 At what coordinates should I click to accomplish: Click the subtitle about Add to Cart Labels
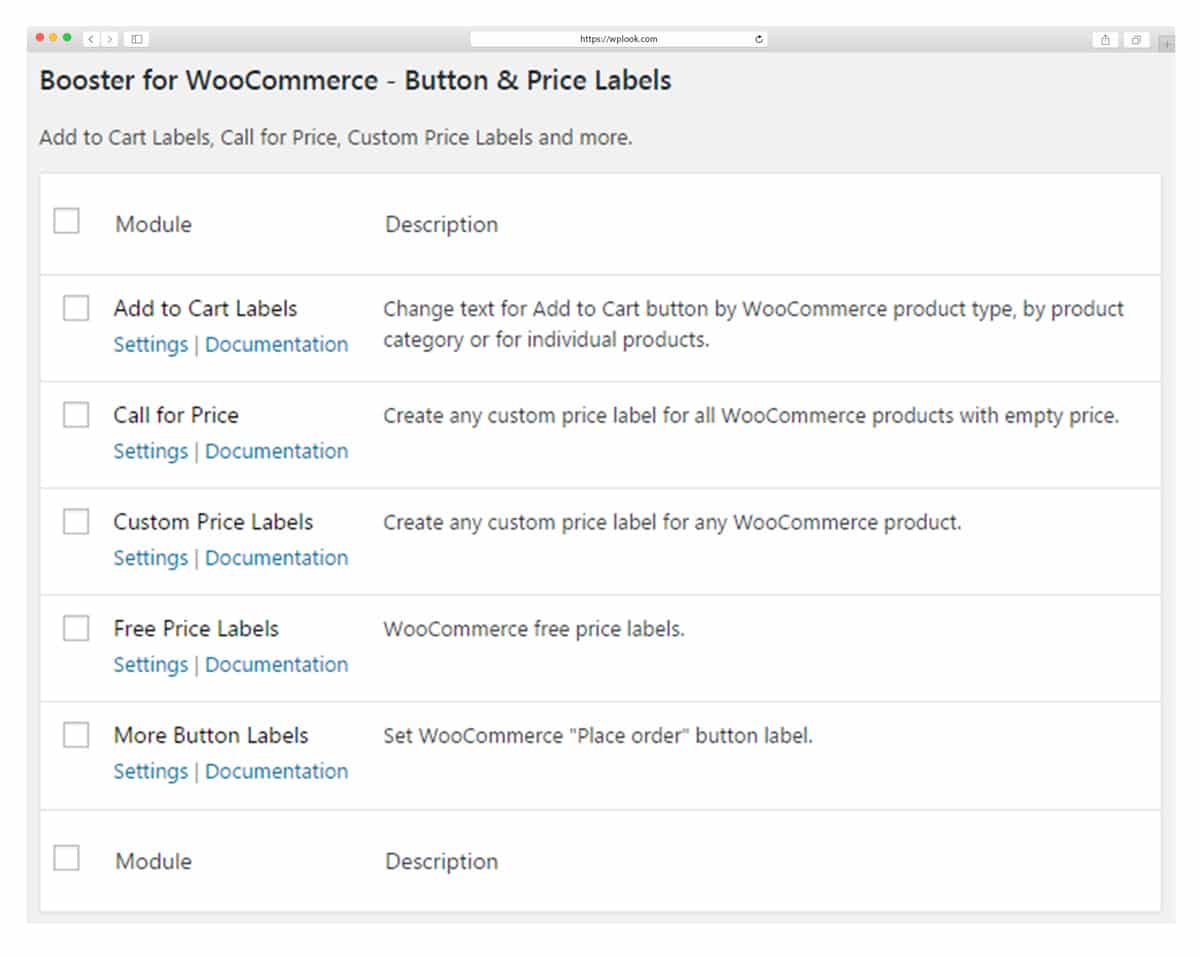click(336, 138)
